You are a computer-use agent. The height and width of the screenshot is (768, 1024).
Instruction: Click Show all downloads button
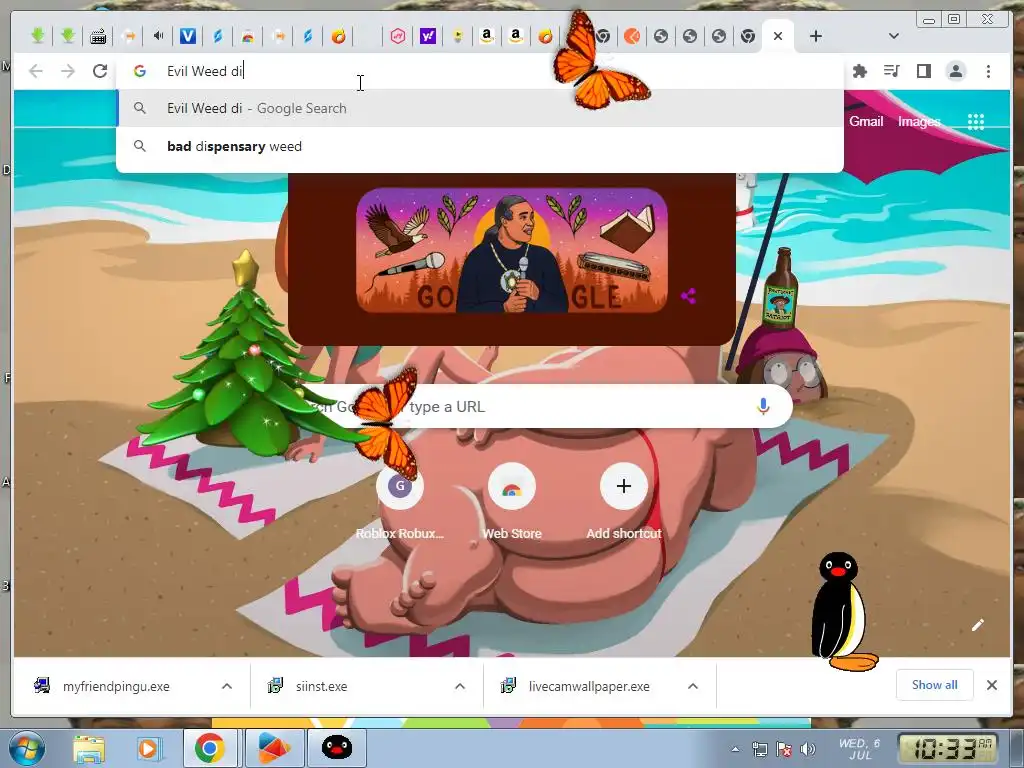935,685
